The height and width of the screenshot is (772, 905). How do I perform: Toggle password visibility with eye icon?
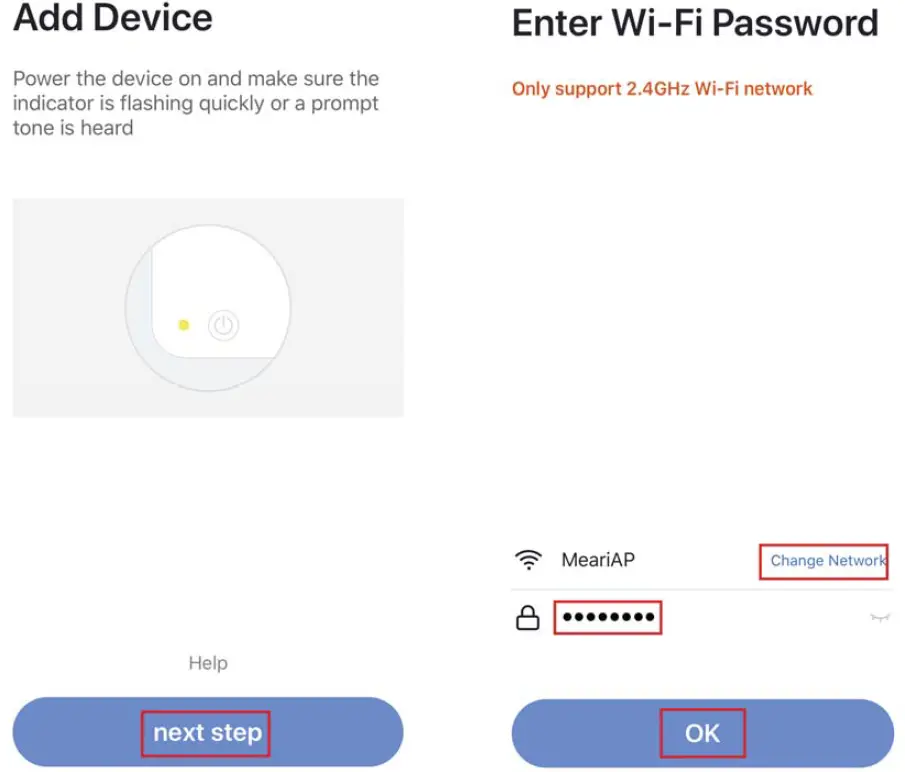[880, 619]
